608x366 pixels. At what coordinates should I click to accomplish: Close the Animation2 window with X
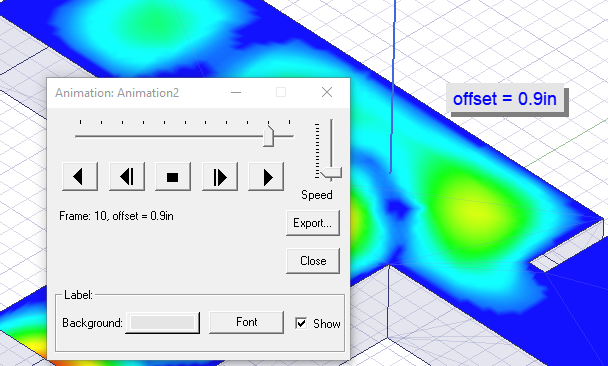[x=327, y=92]
